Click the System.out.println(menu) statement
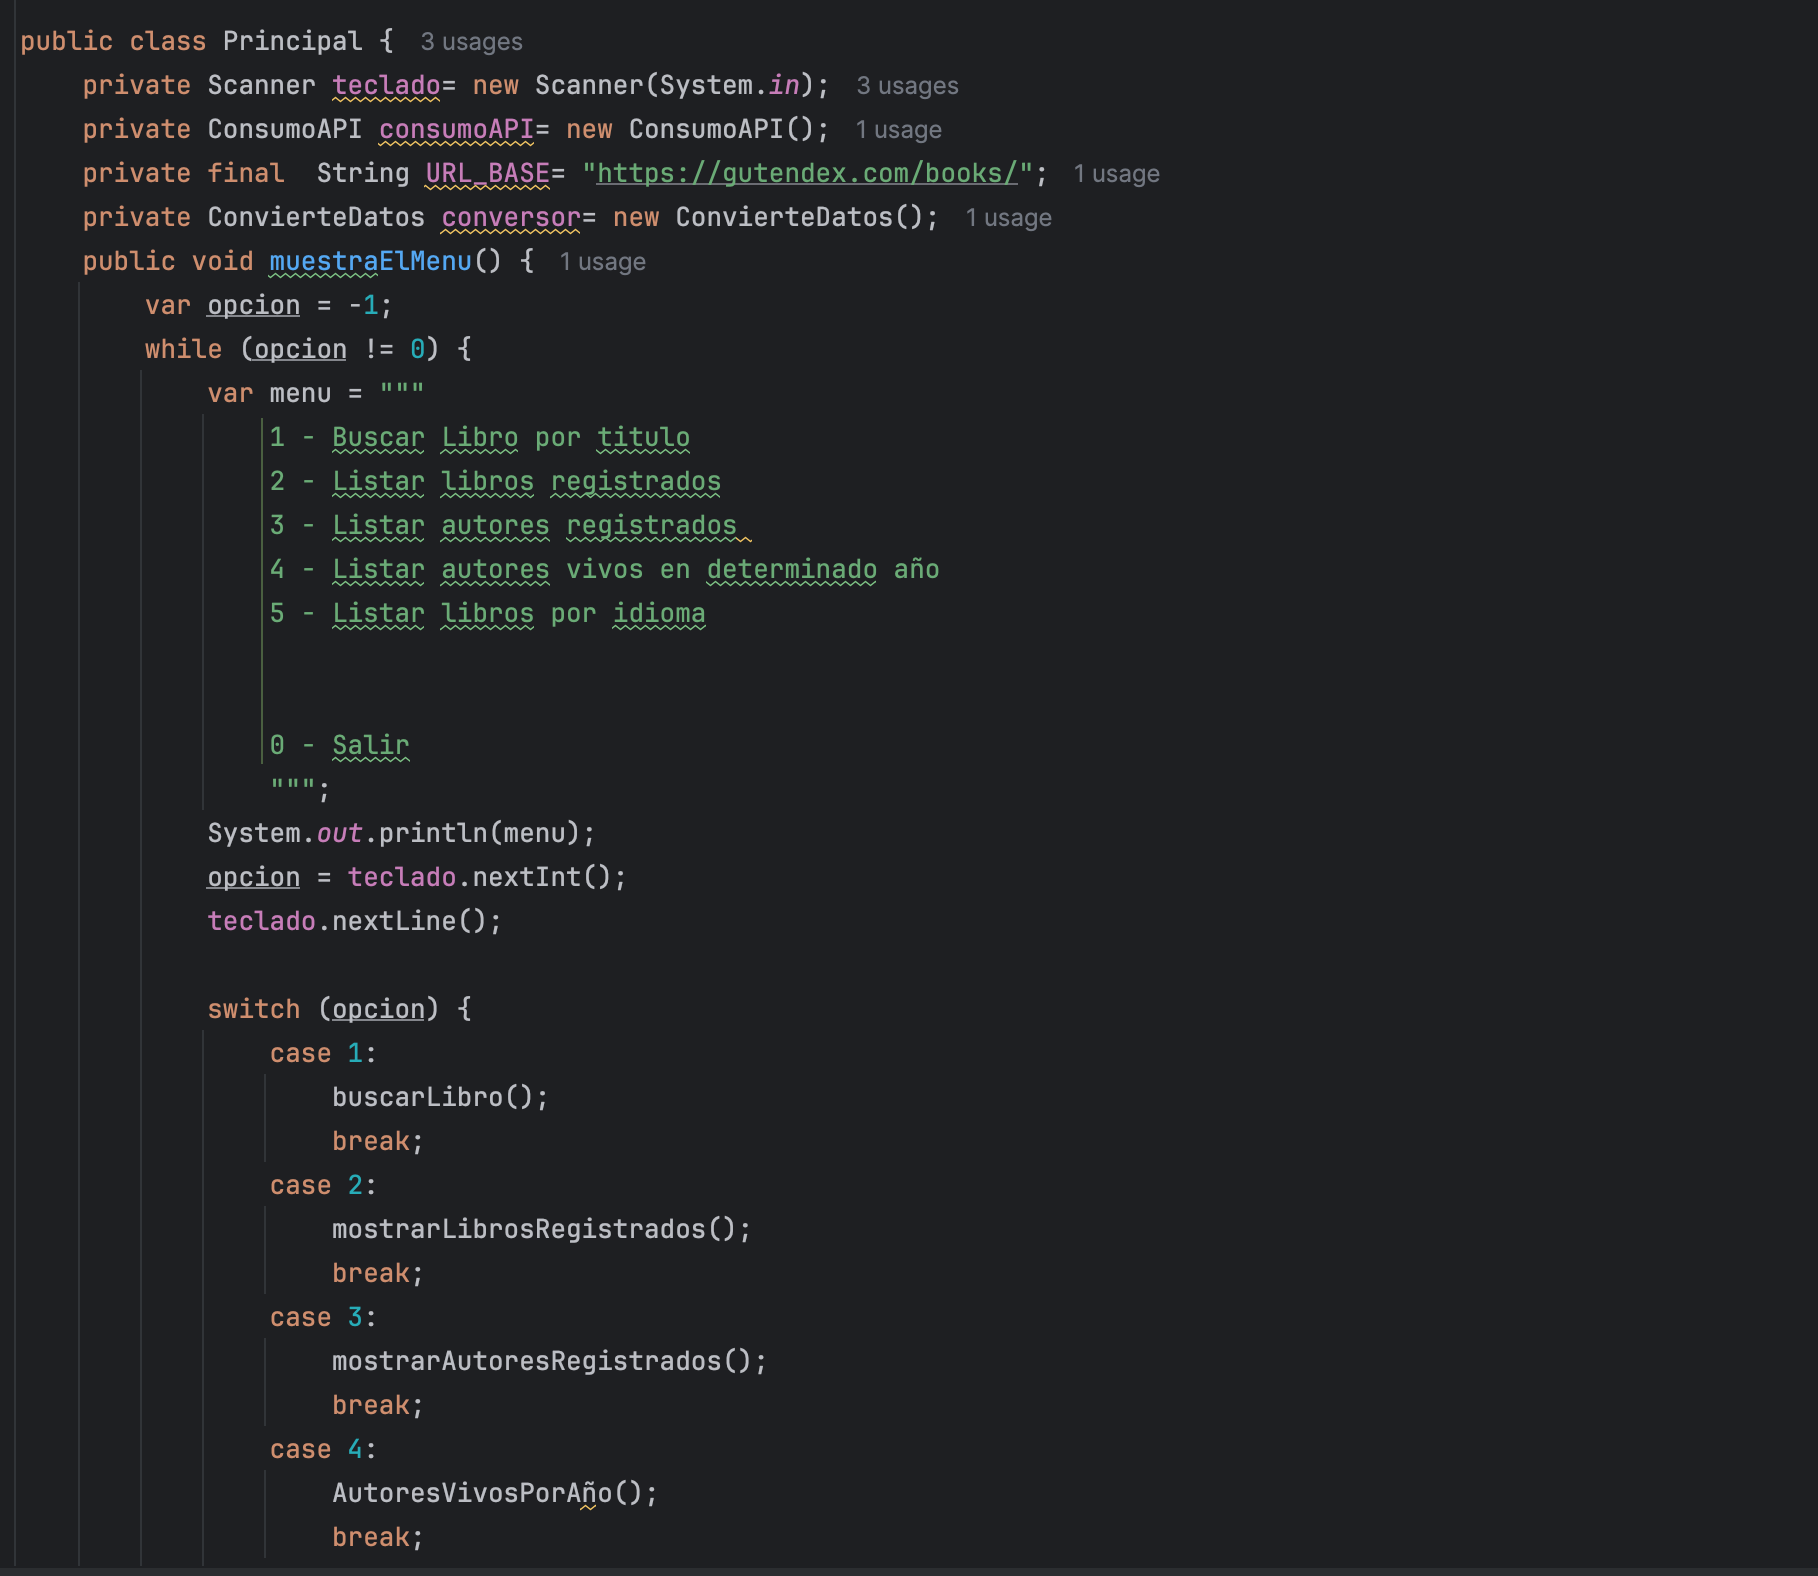Screen dimensions: 1818x1576 pyautogui.click(x=401, y=833)
